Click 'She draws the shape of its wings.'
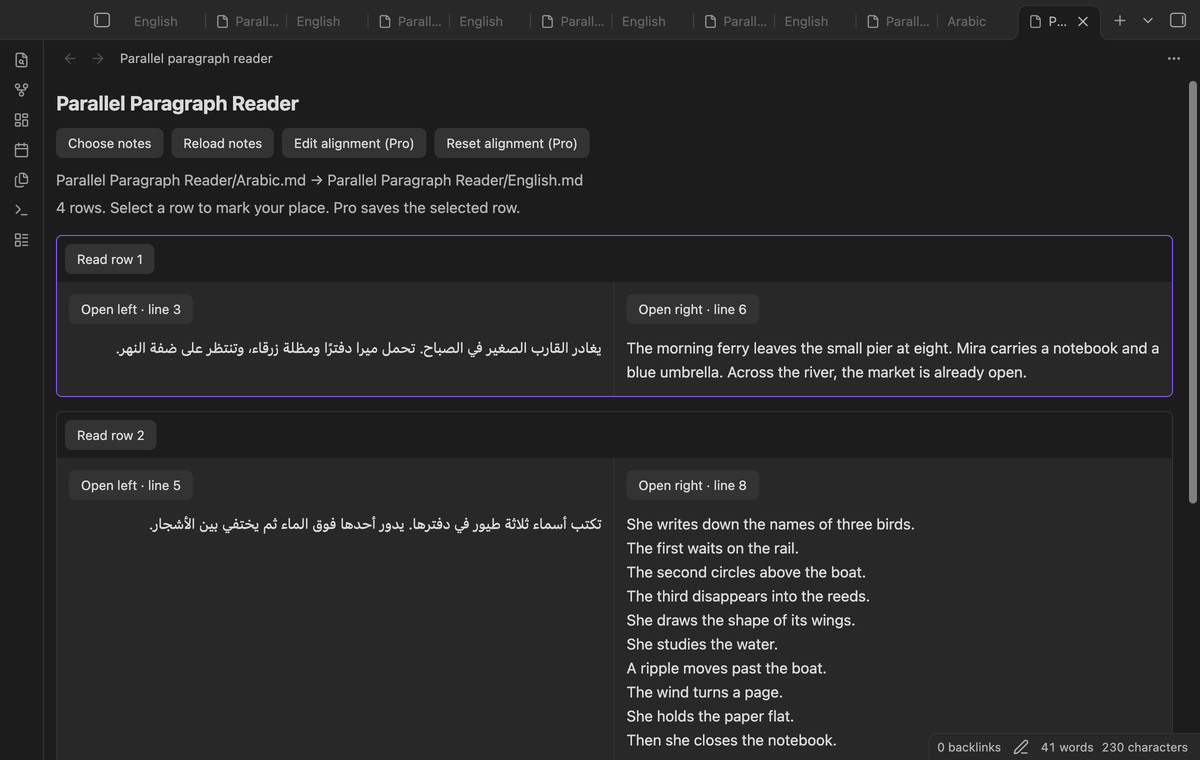This screenshot has width=1200, height=760. tap(740, 620)
